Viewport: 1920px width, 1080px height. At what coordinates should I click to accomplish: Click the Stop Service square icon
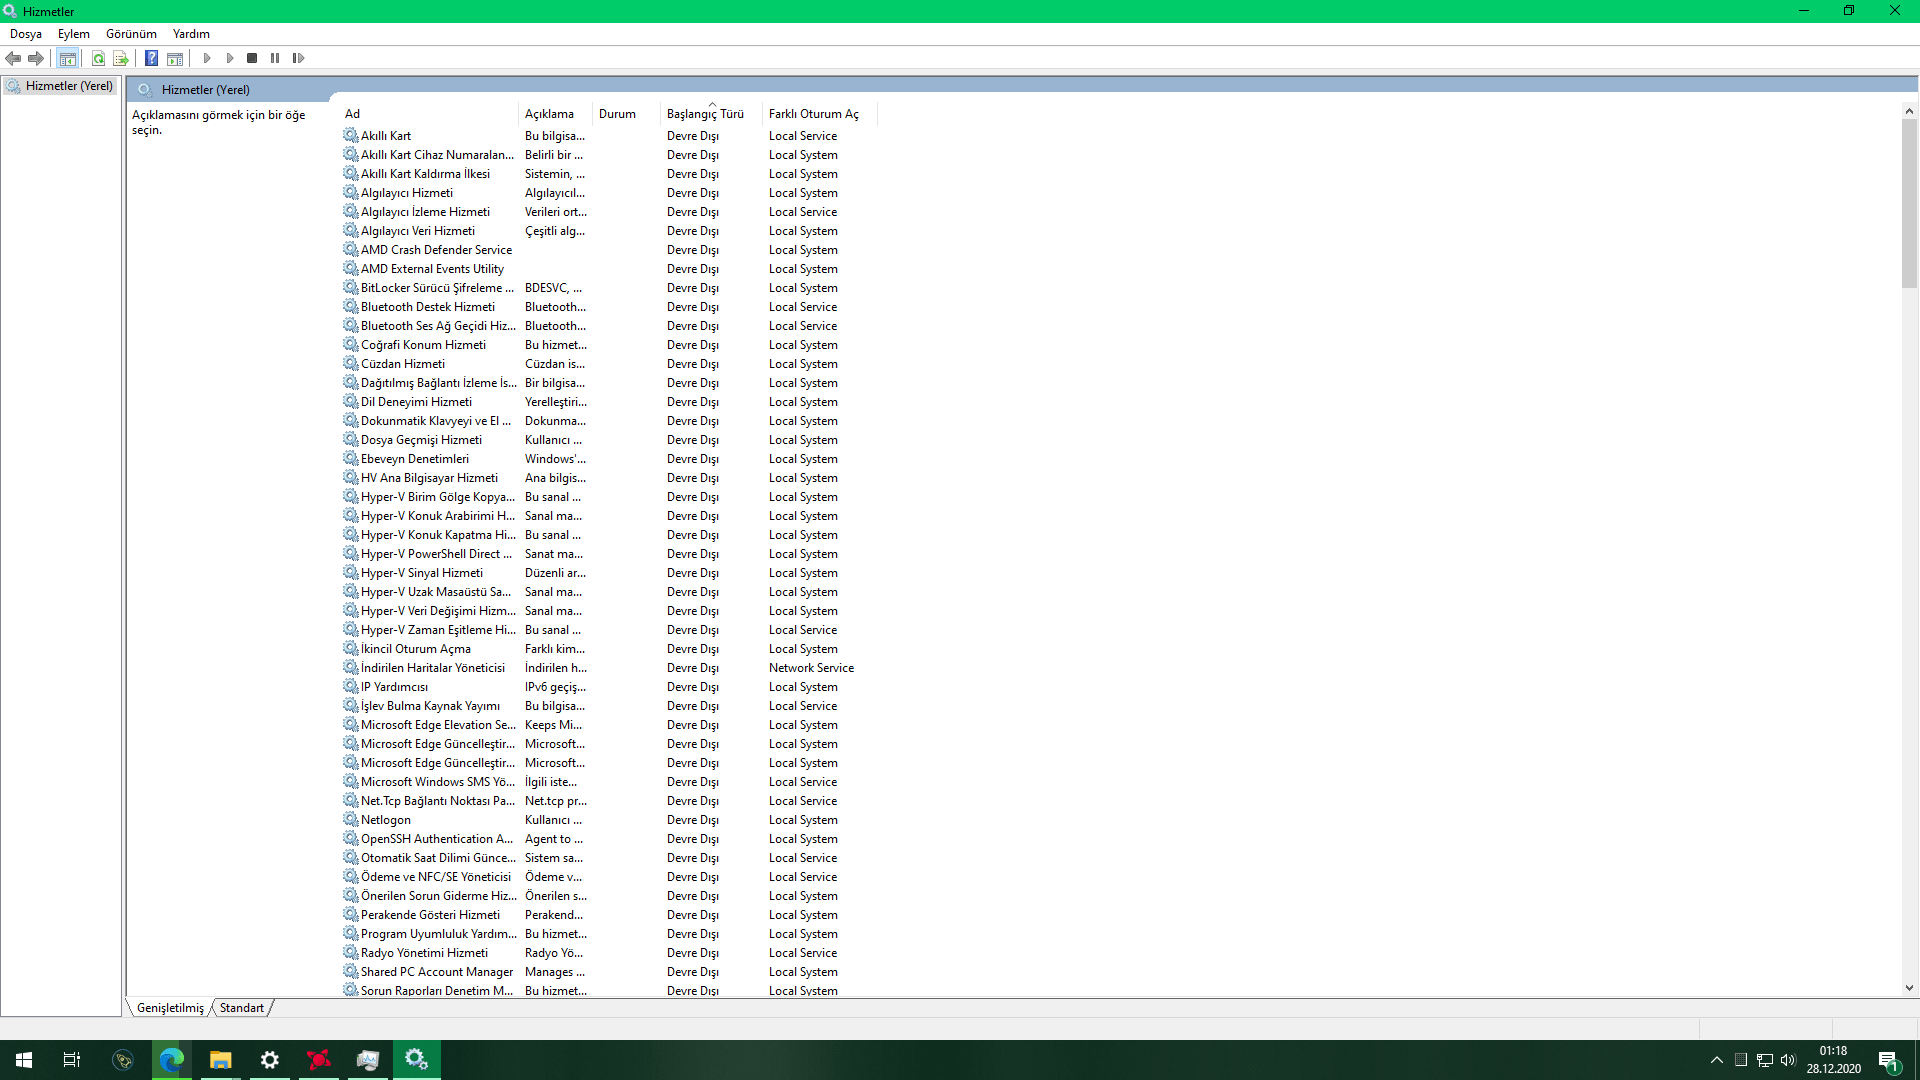pyautogui.click(x=252, y=58)
